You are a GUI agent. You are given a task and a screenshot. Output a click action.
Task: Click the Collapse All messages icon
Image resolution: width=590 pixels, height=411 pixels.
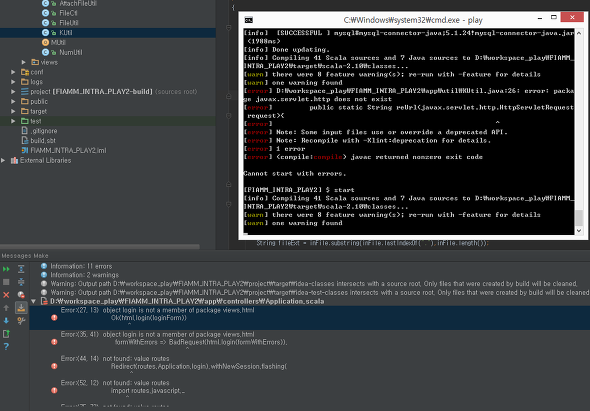[x=21, y=282]
